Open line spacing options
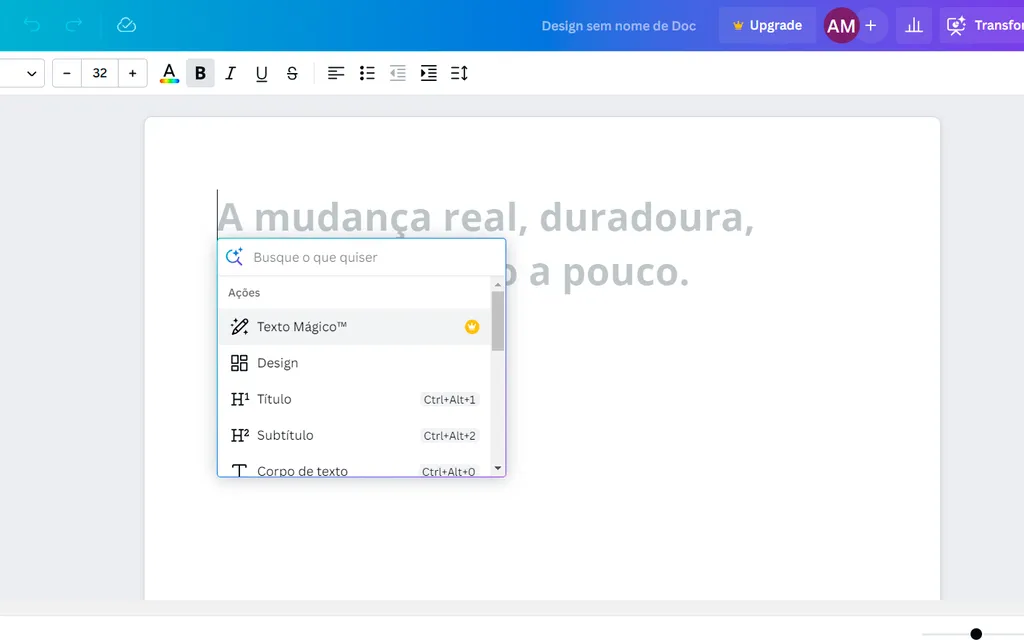Image resolution: width=1024 pixels, height=640 pixels. coord(459,72)
